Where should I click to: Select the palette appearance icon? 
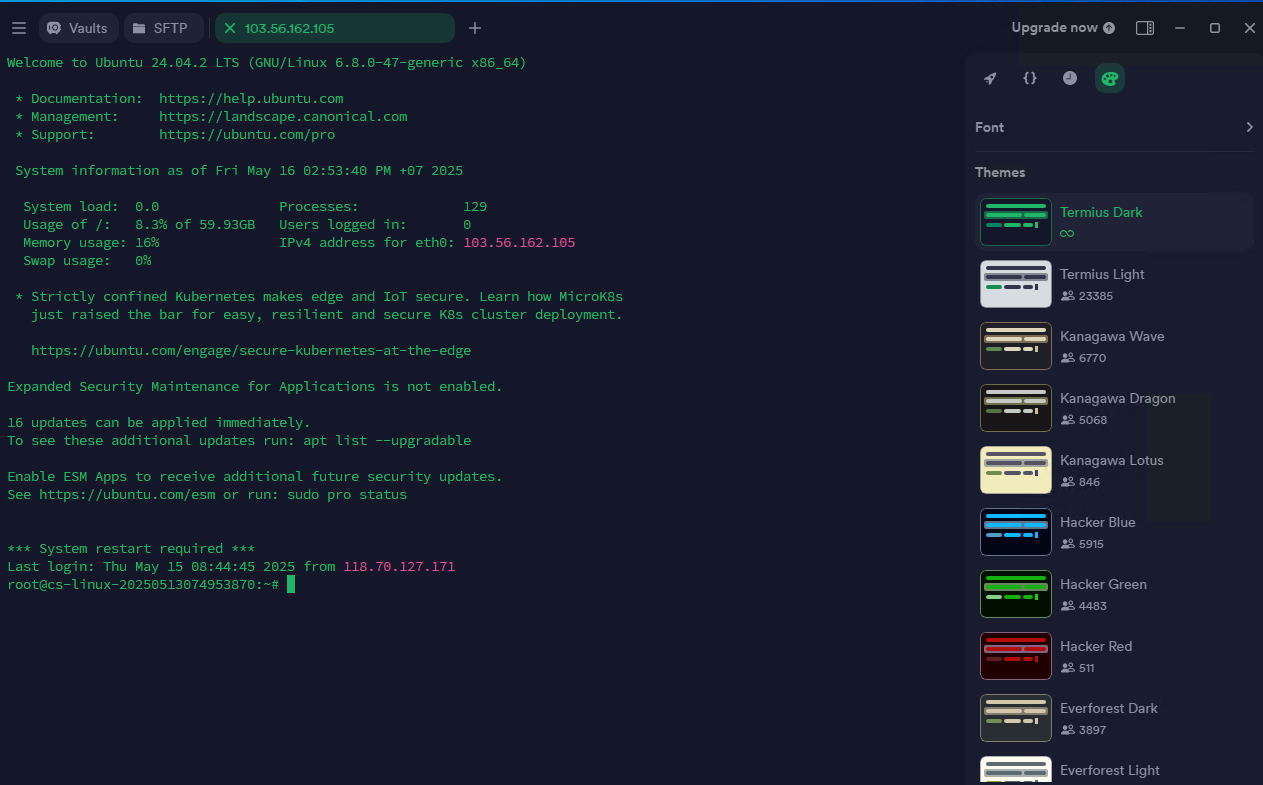coord(1110,78)
